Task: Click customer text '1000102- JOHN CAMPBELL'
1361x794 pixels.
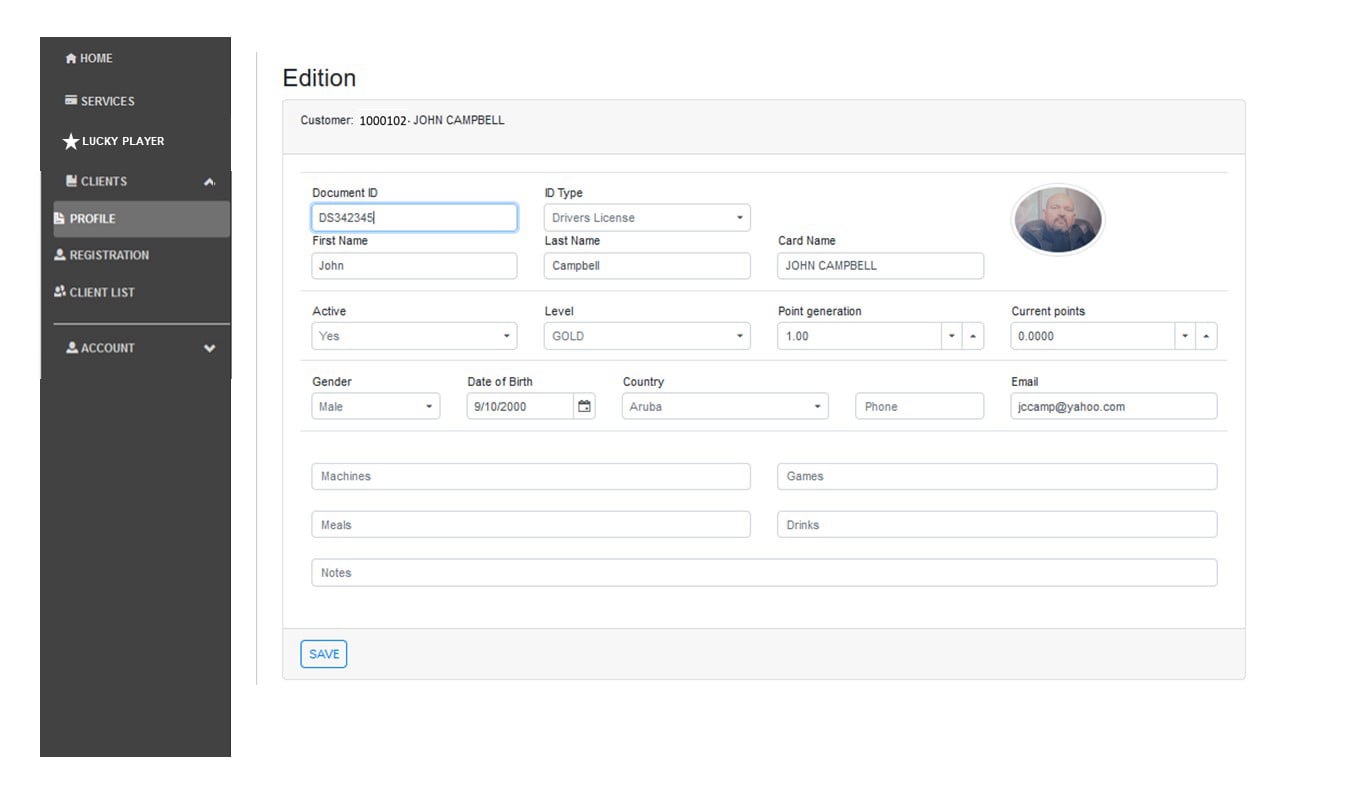Action: pos(432,121)
